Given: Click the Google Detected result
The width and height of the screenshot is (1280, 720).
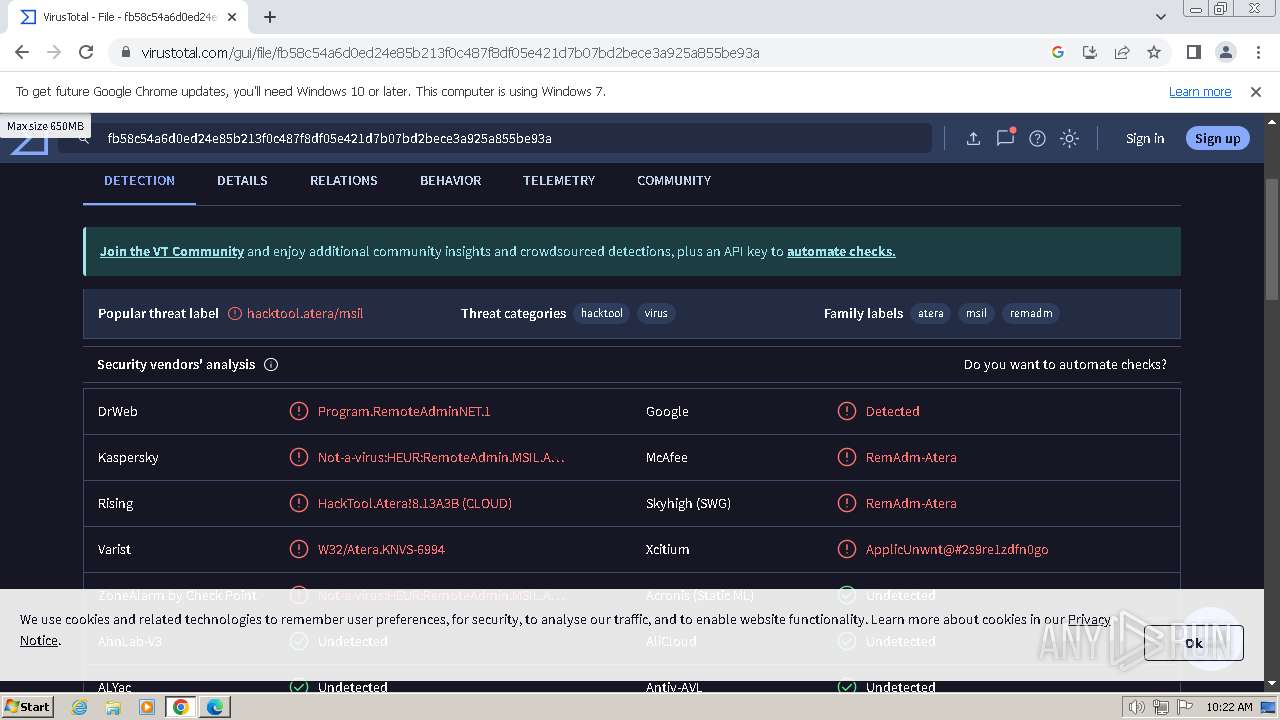Looking at the screenshot, I should point(892,412).
